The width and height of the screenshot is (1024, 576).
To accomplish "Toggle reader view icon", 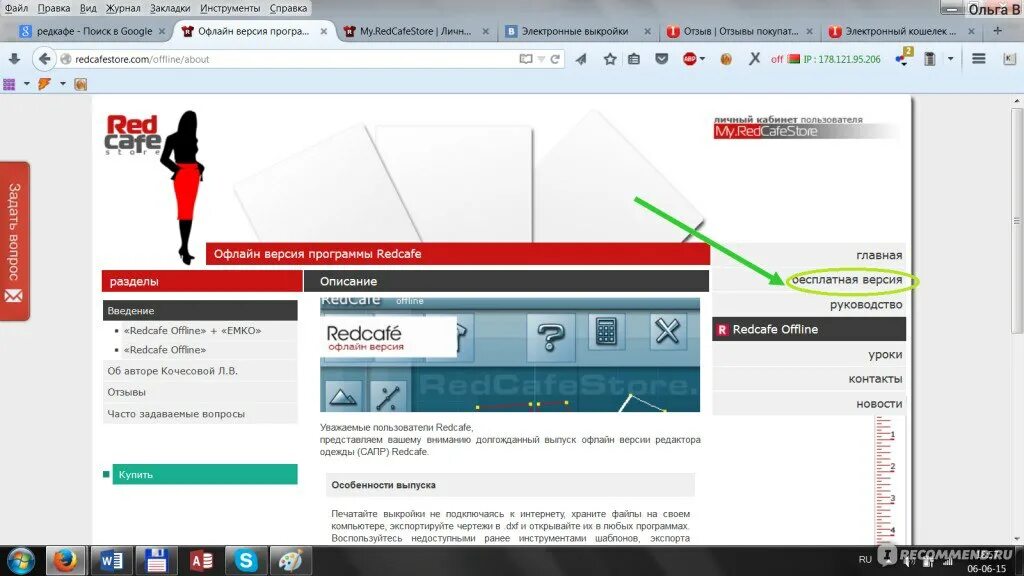I will 526,59.
